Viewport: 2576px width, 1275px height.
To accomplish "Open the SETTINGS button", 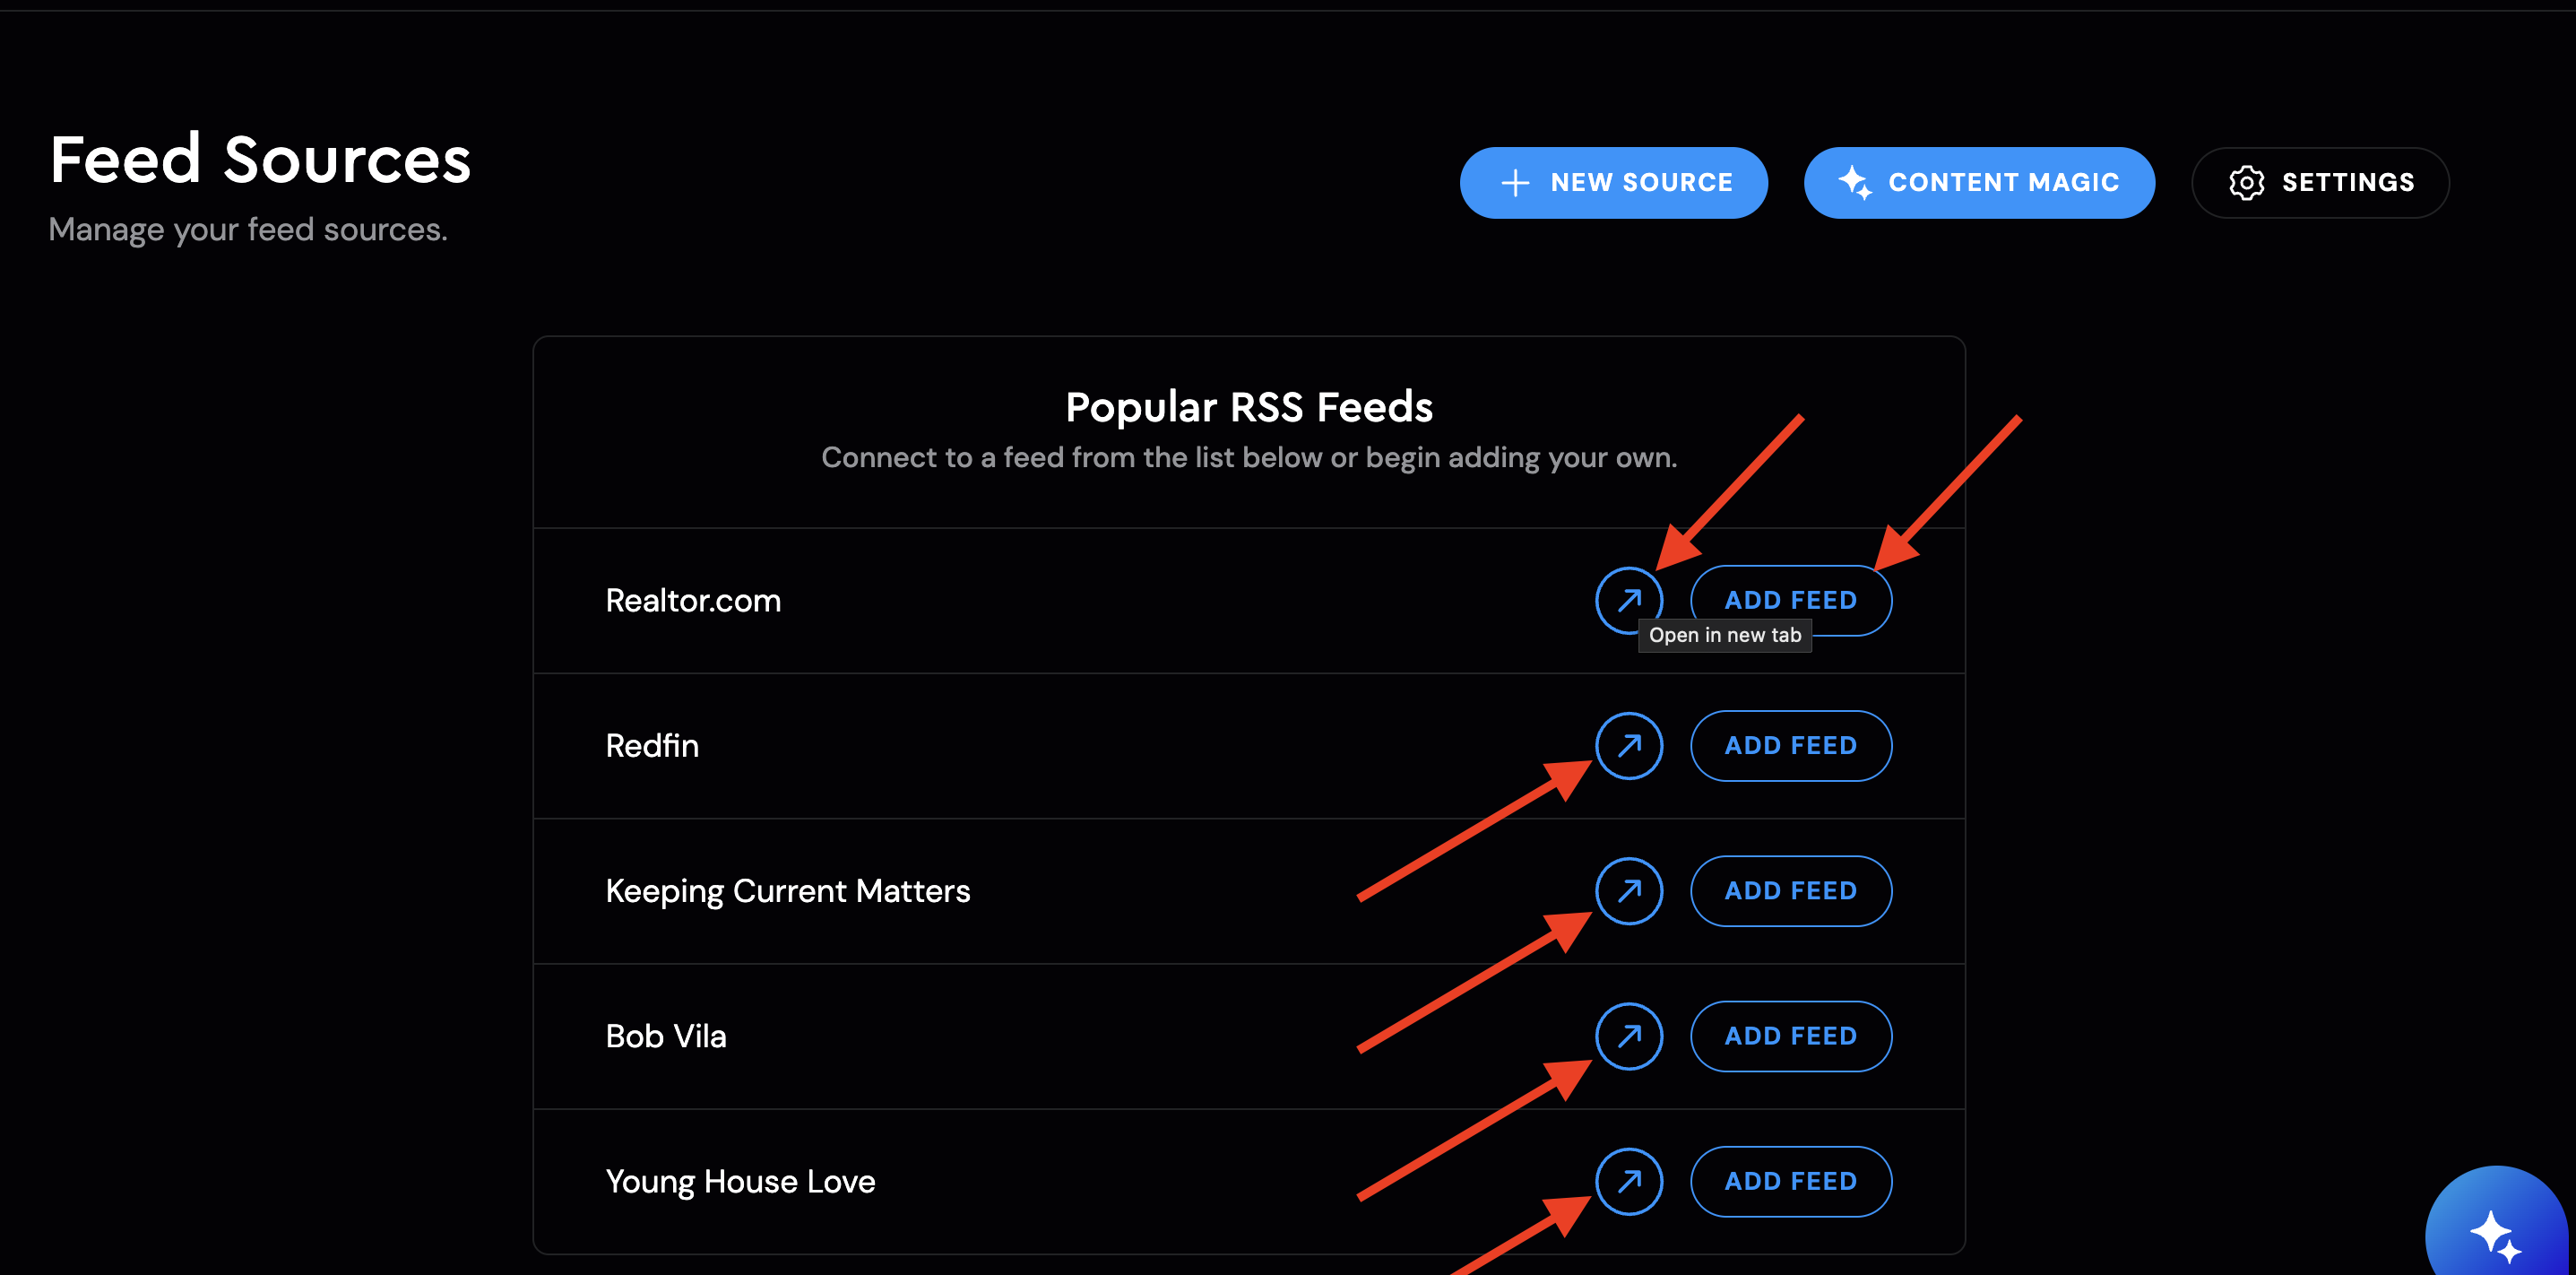I will click(x=2320, y=183).
